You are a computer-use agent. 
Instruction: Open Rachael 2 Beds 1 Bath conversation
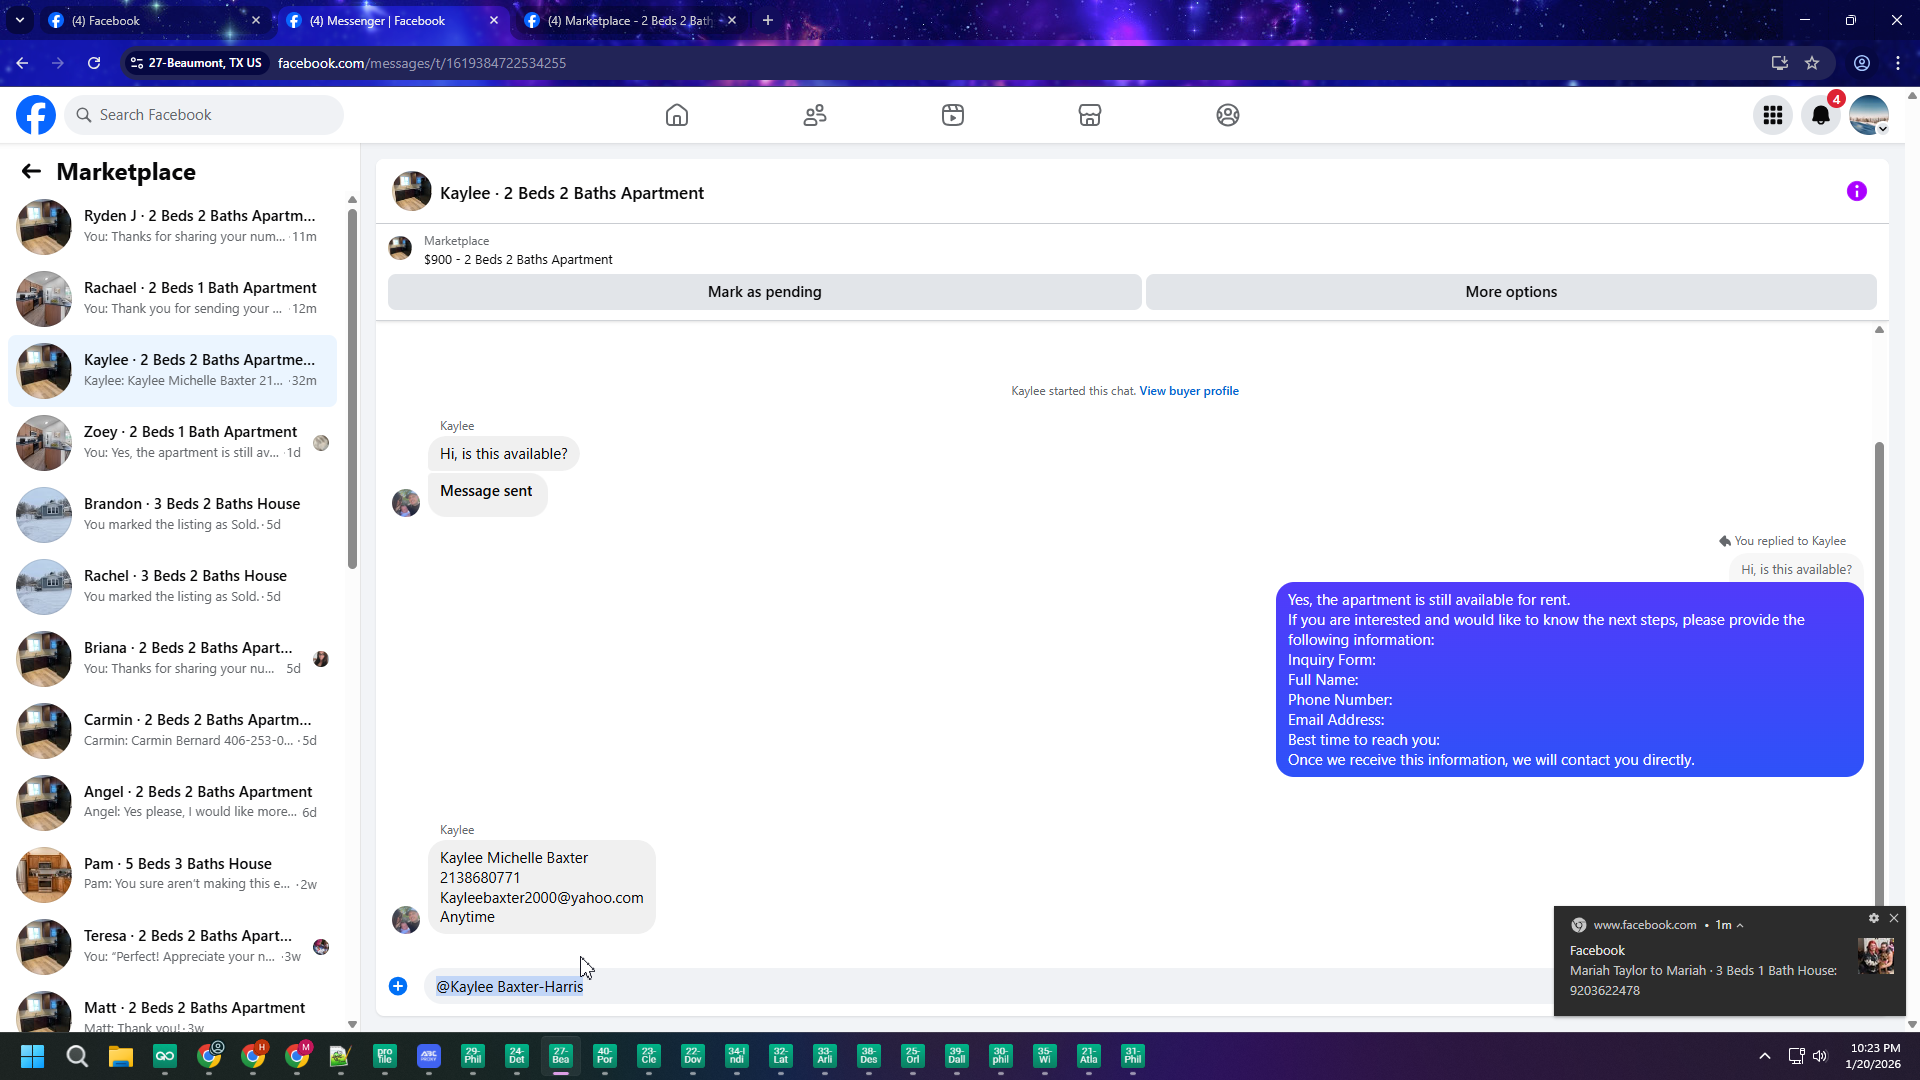coord(172,298)
